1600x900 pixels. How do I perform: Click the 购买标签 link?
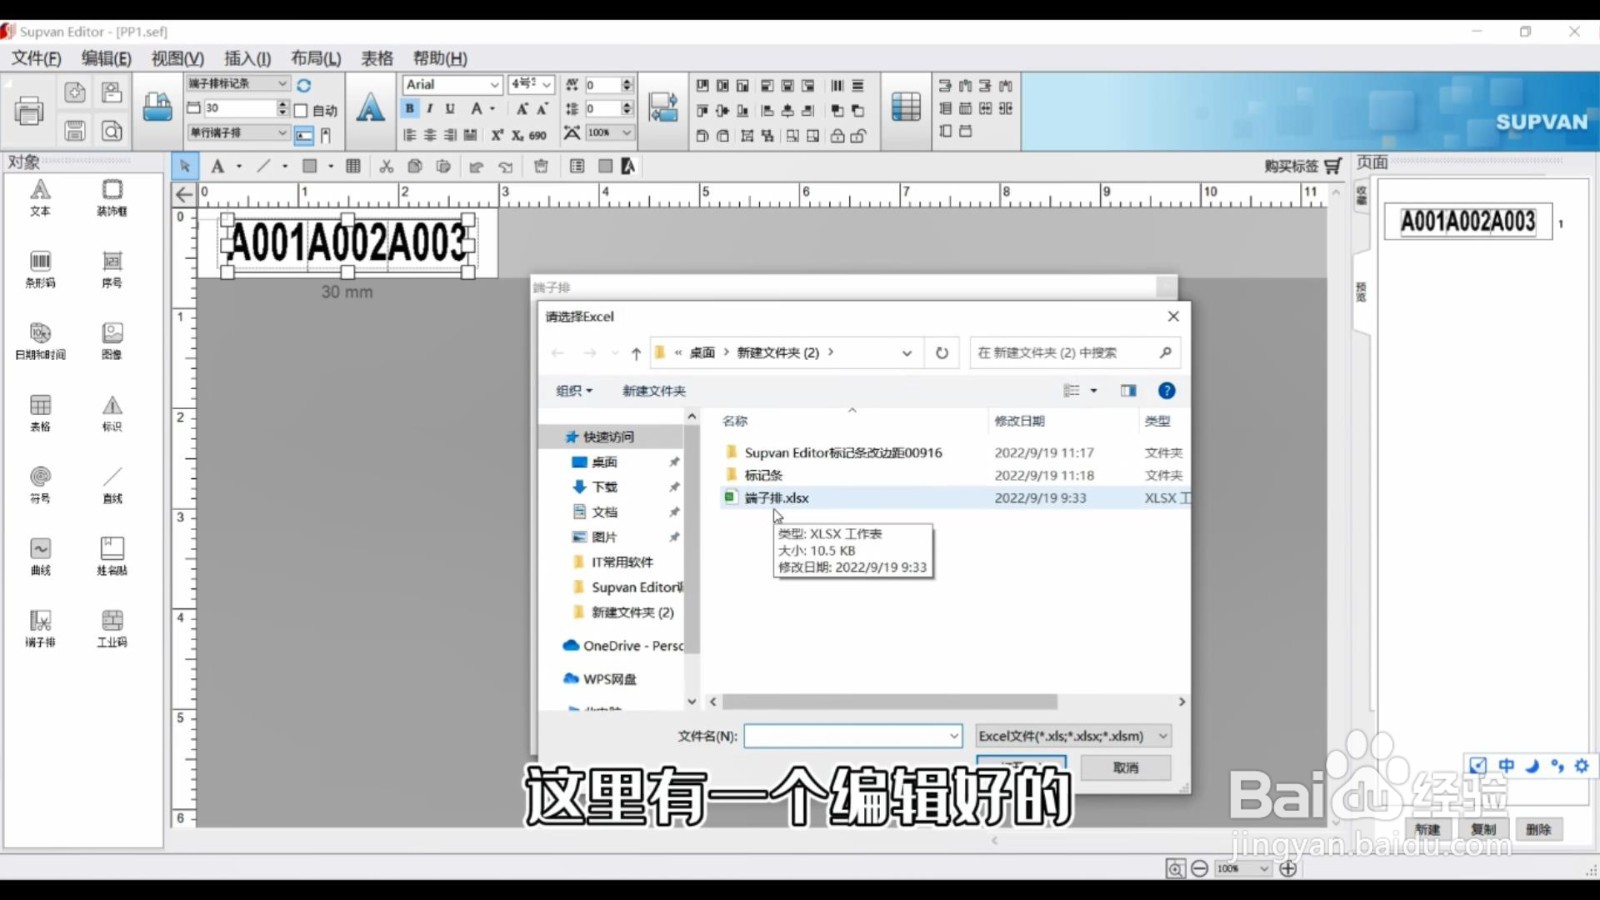[x=1303, y=166]
